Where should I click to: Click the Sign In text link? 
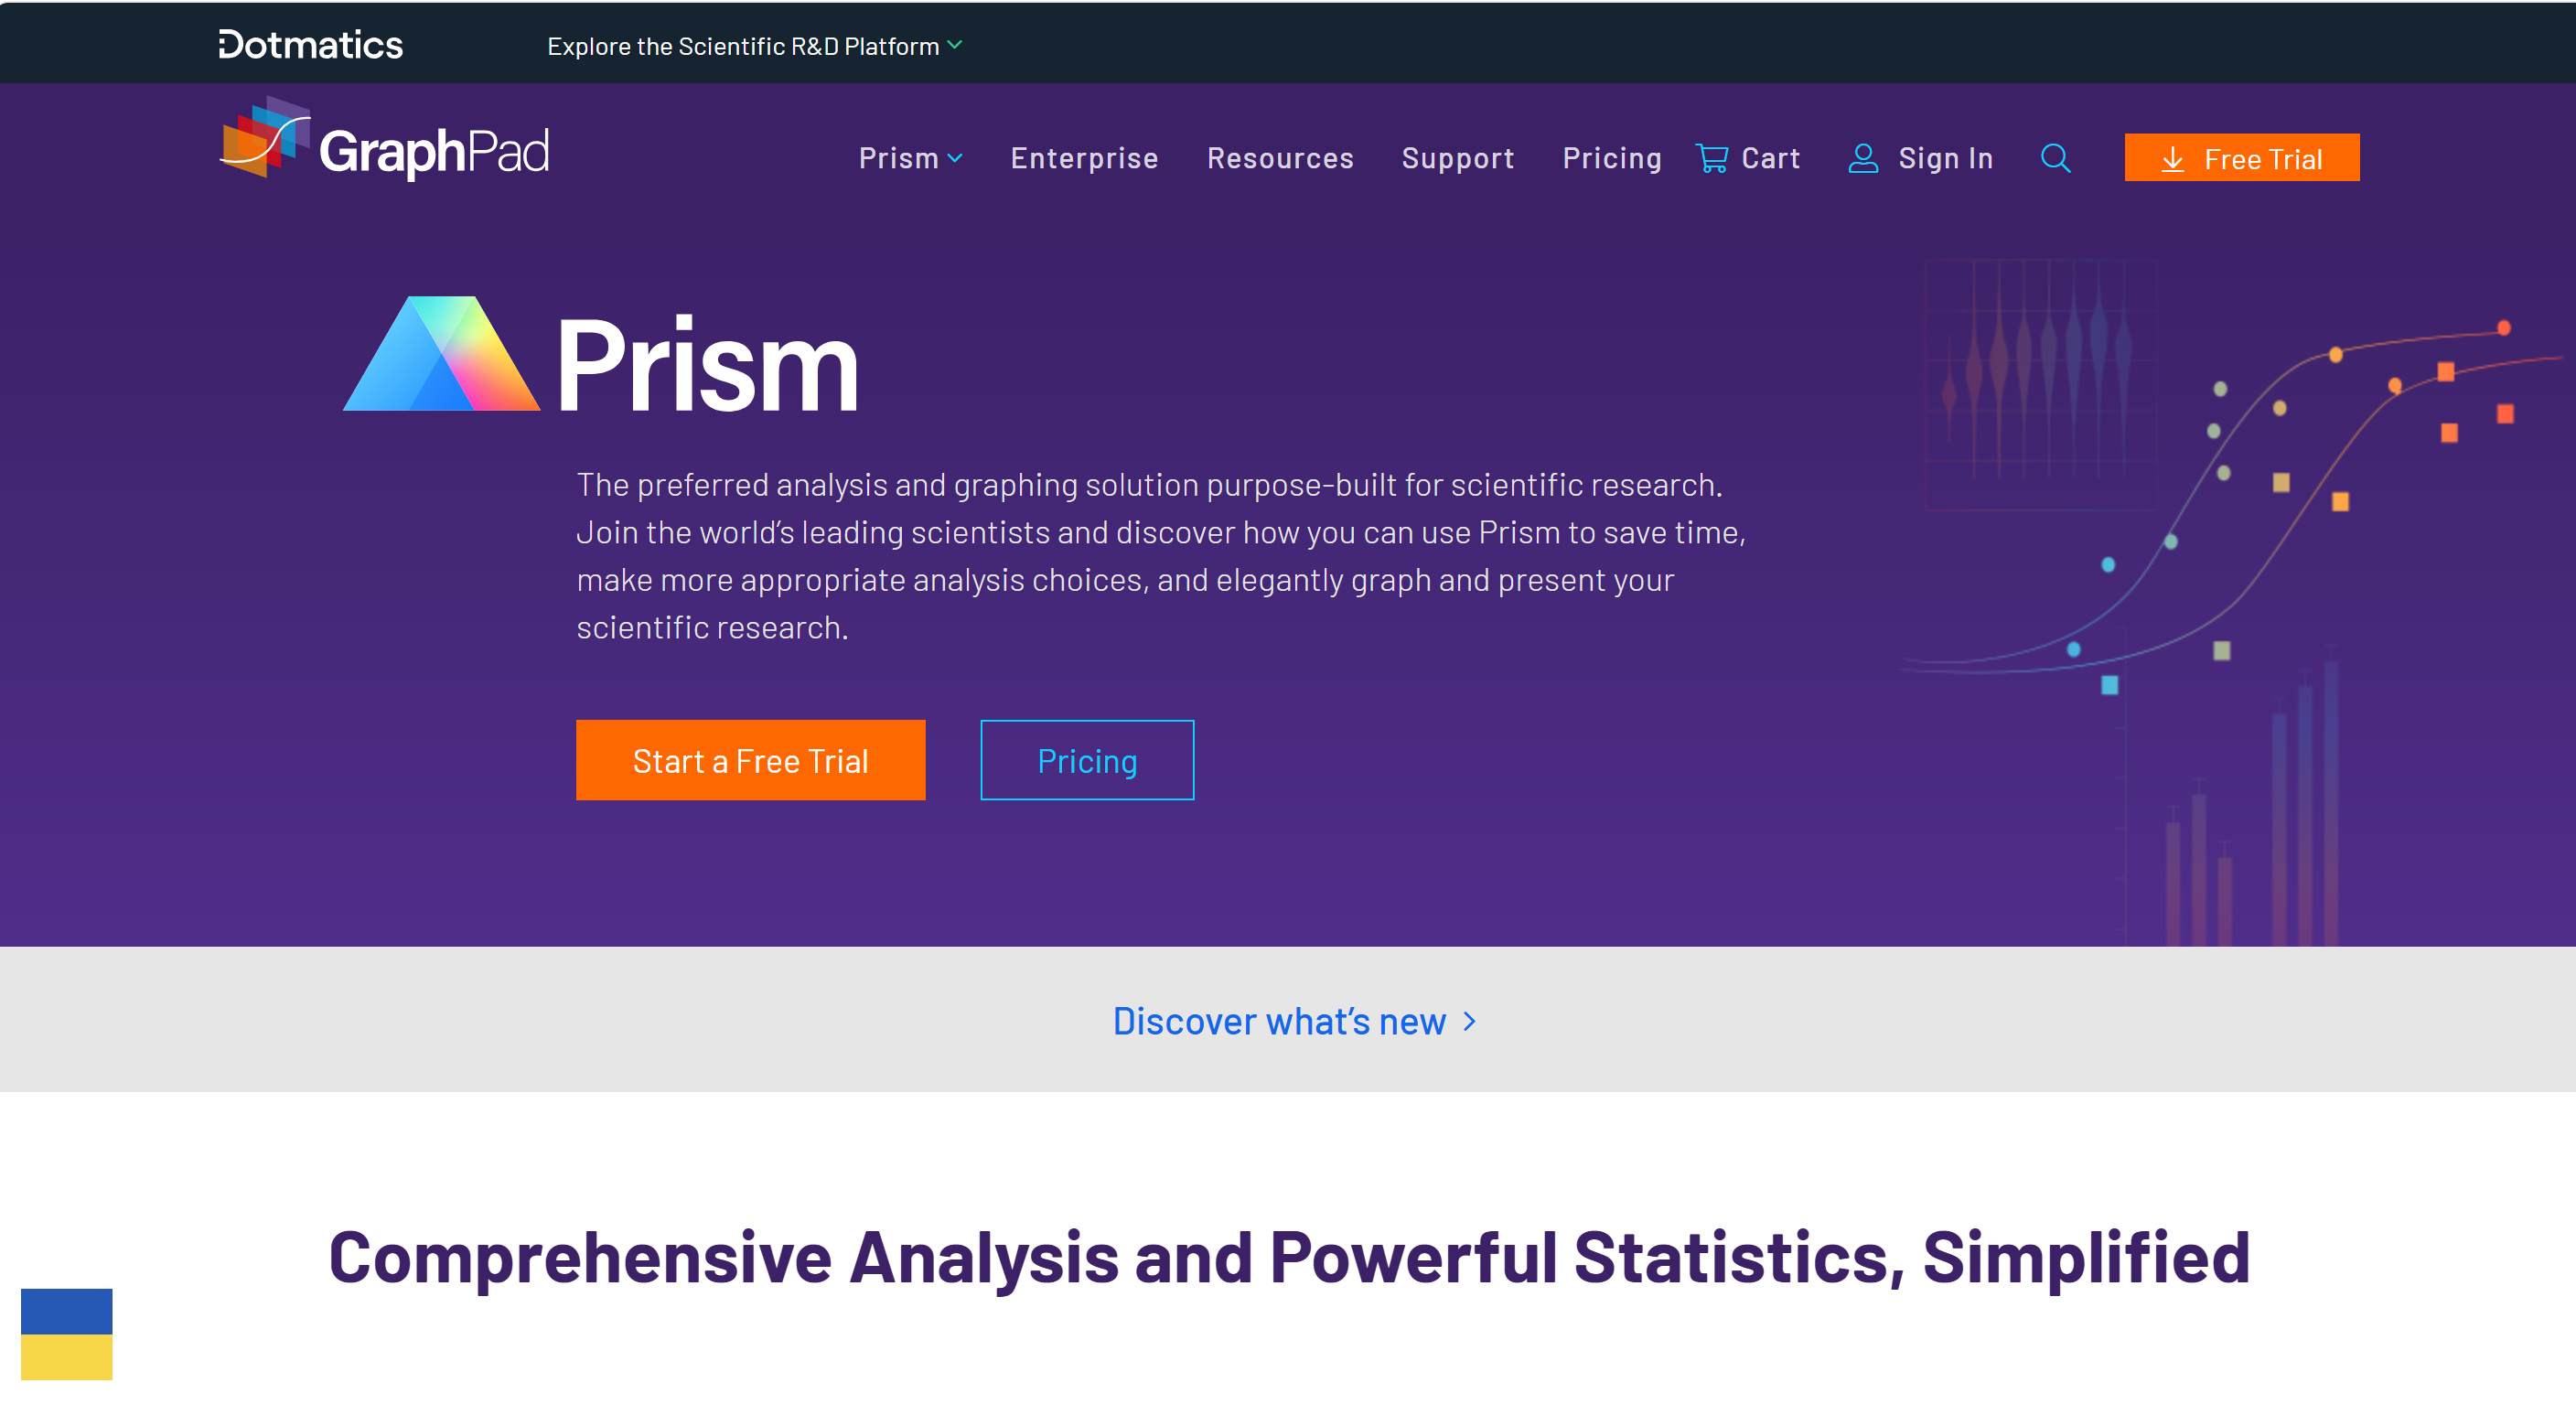coord(1945,158)
